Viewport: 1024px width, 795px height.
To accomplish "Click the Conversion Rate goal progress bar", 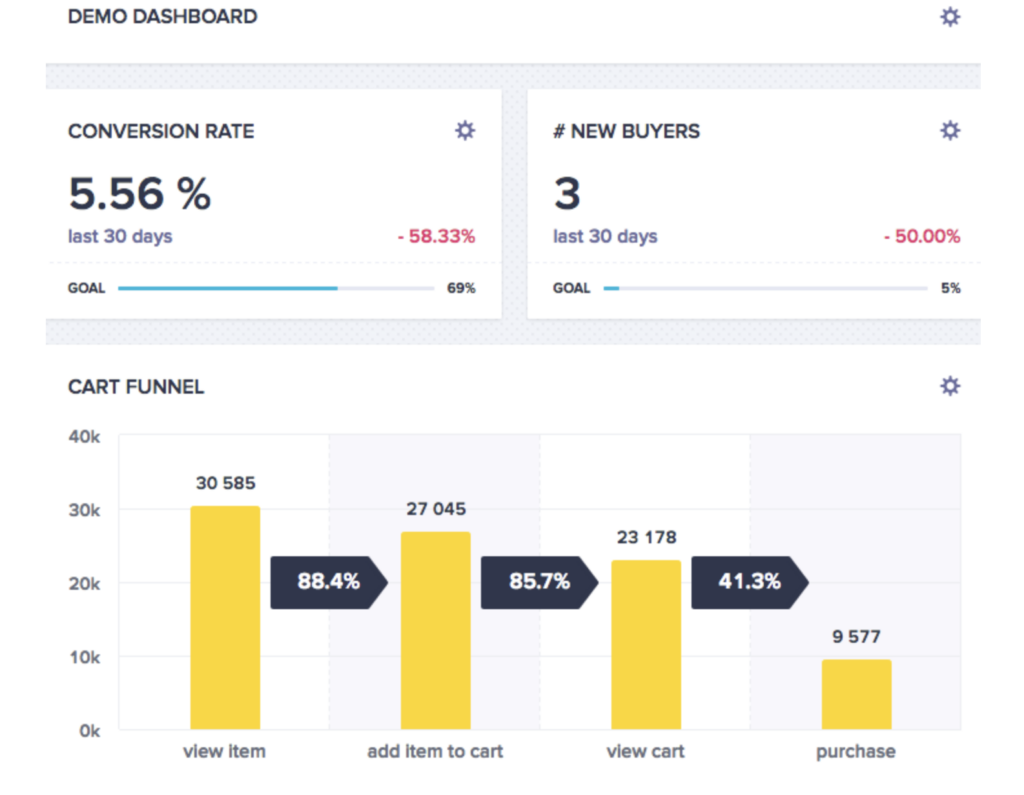I will (276, 288).
